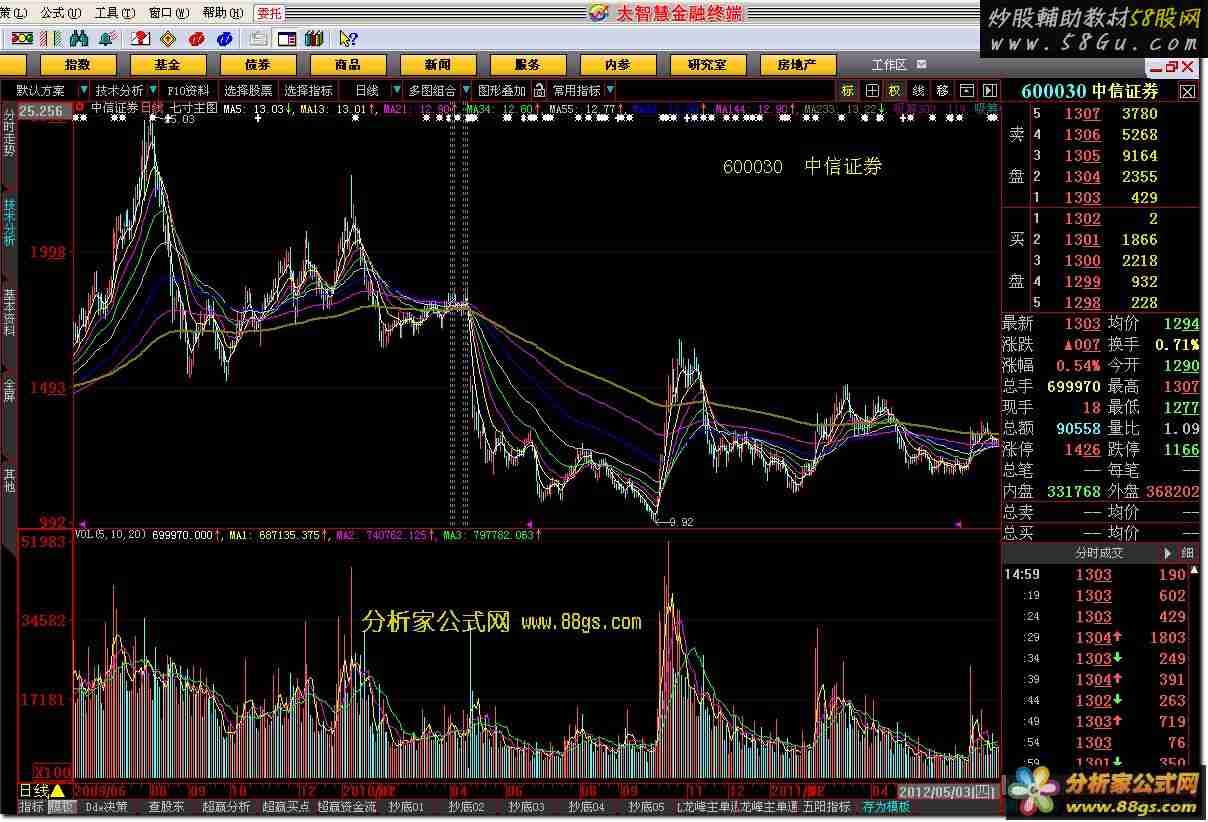The image size is (1208, 822).
Task: Expand the 常用指标 dropdown arrow
Action: [x=610, y=90]
